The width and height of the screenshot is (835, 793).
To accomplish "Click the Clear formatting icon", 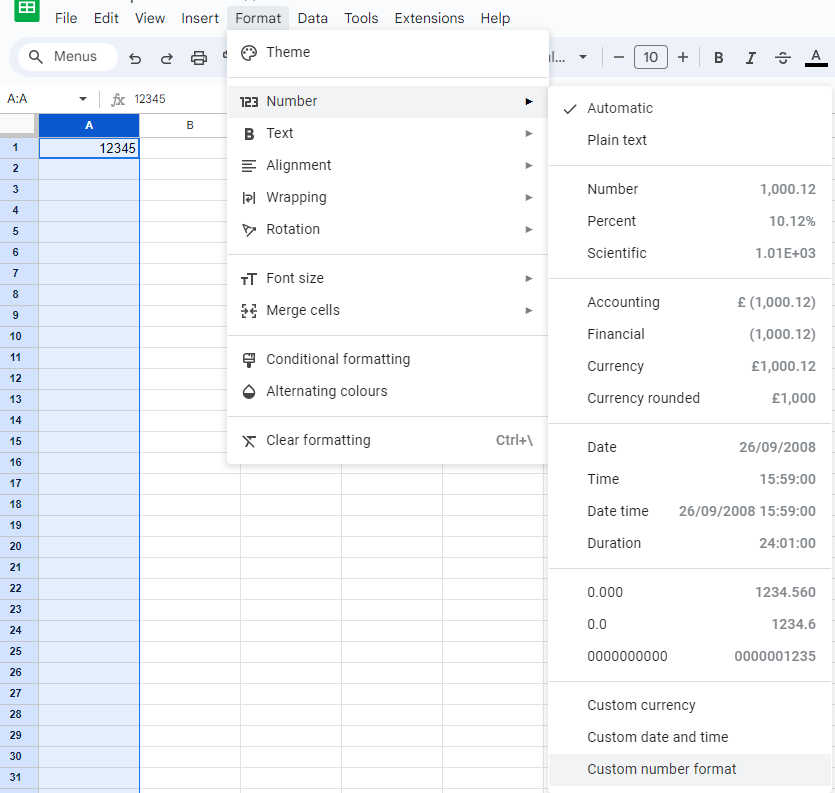I will (249, 441).
